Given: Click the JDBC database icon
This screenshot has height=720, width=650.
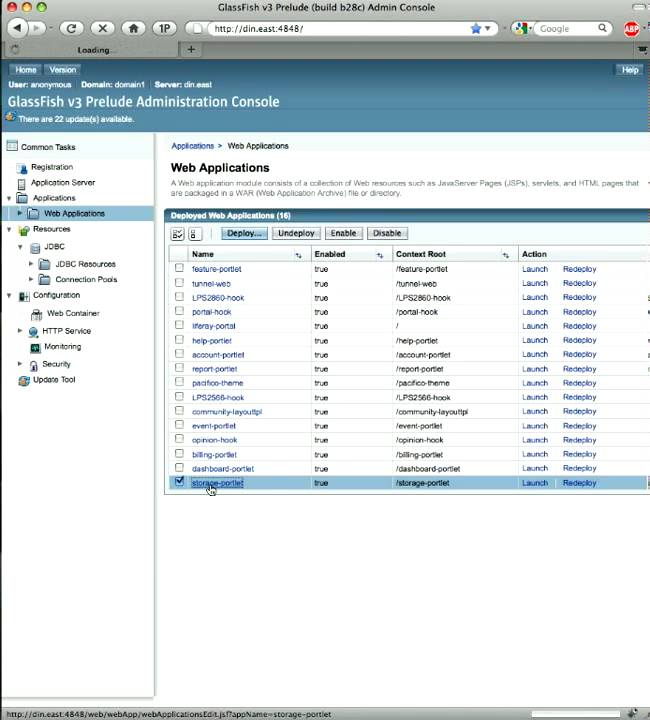Looking at the screenshot, I should pyautogui.click(x=35, y=248).
